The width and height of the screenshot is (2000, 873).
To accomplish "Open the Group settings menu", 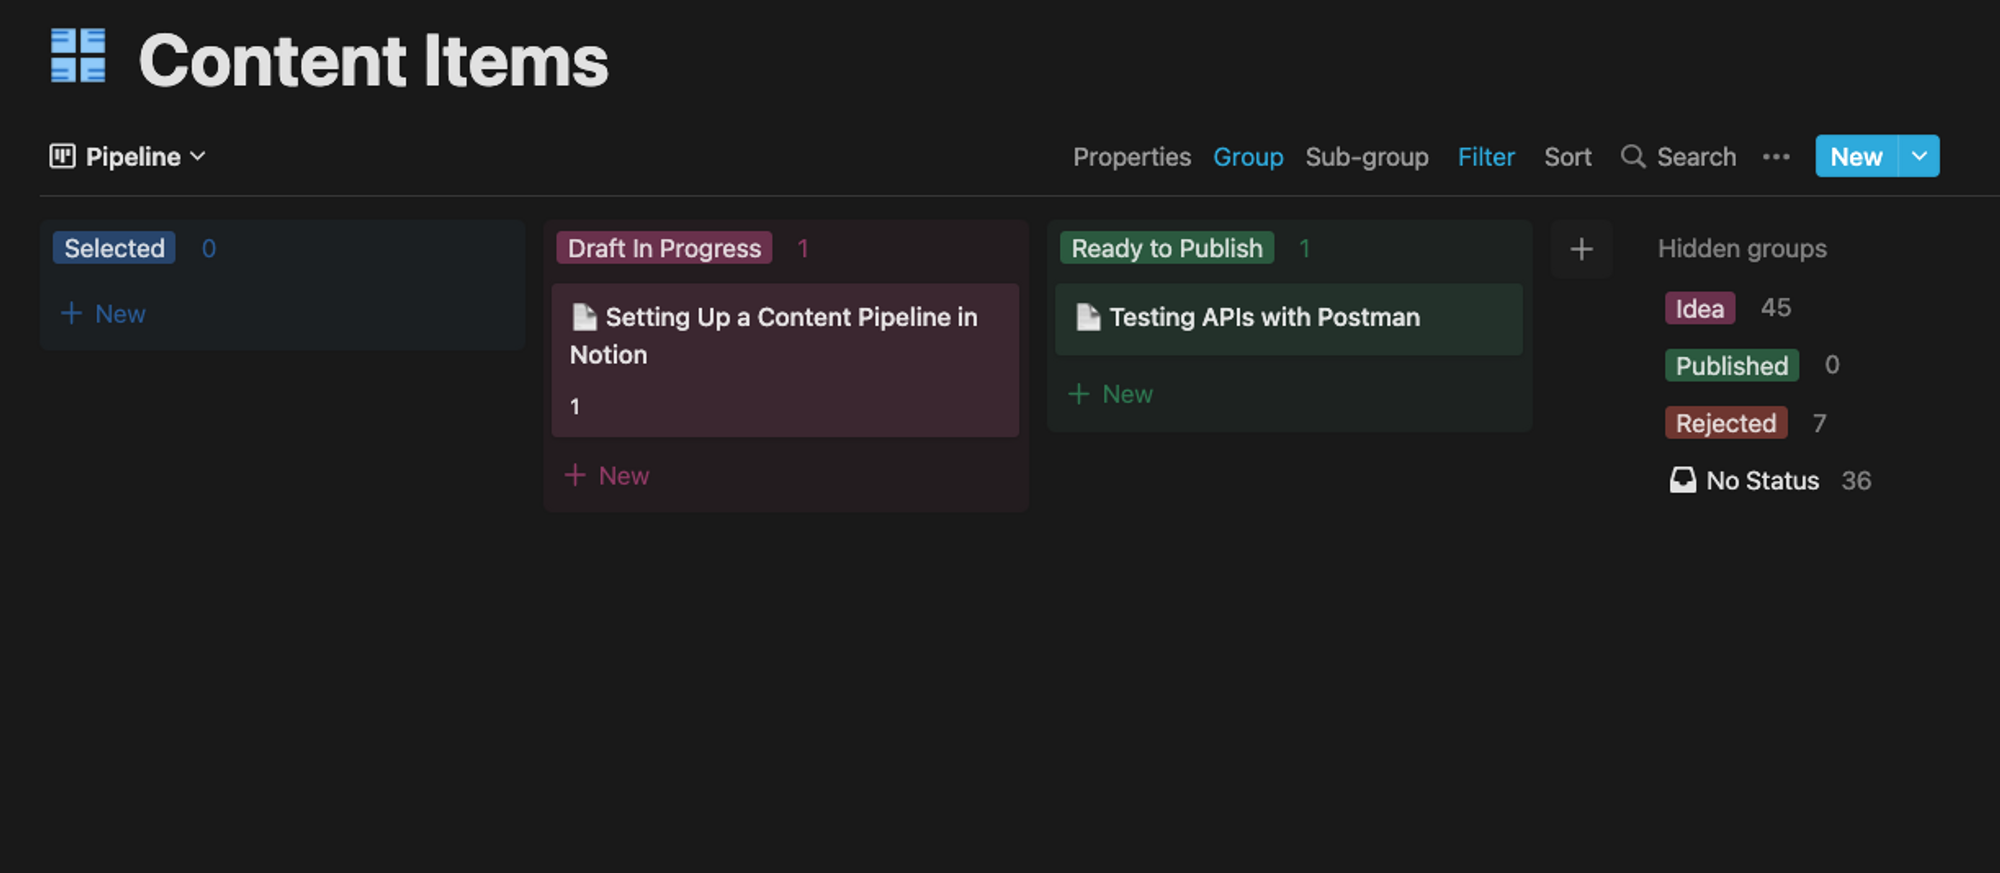I will (1248, 157).
